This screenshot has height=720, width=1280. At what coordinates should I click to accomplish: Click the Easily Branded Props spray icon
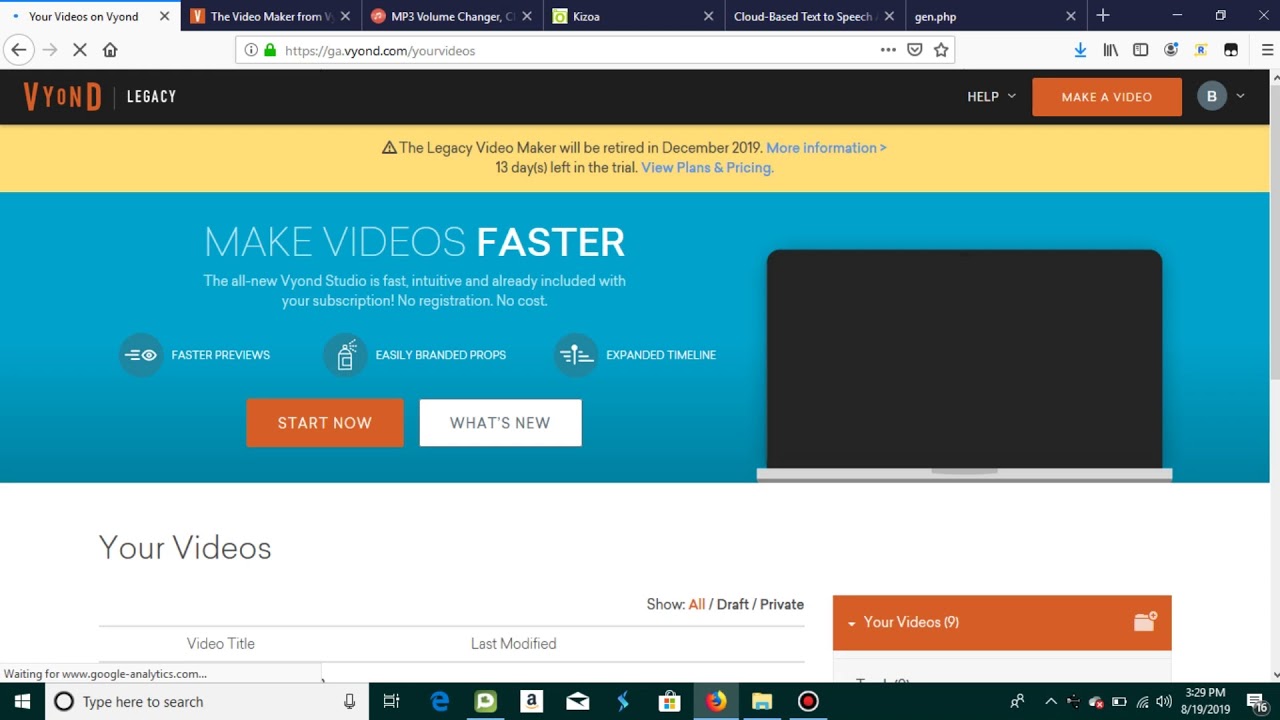tap(345, 355)
